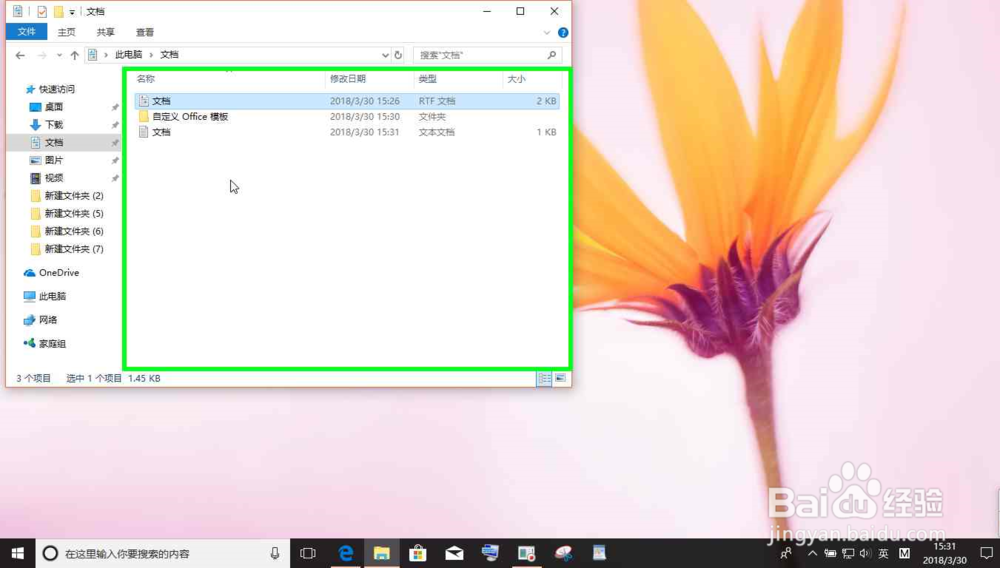Select 此电脑 in navigation pane
This screenshot has width=1000, height=568.
tap(52, 296)
